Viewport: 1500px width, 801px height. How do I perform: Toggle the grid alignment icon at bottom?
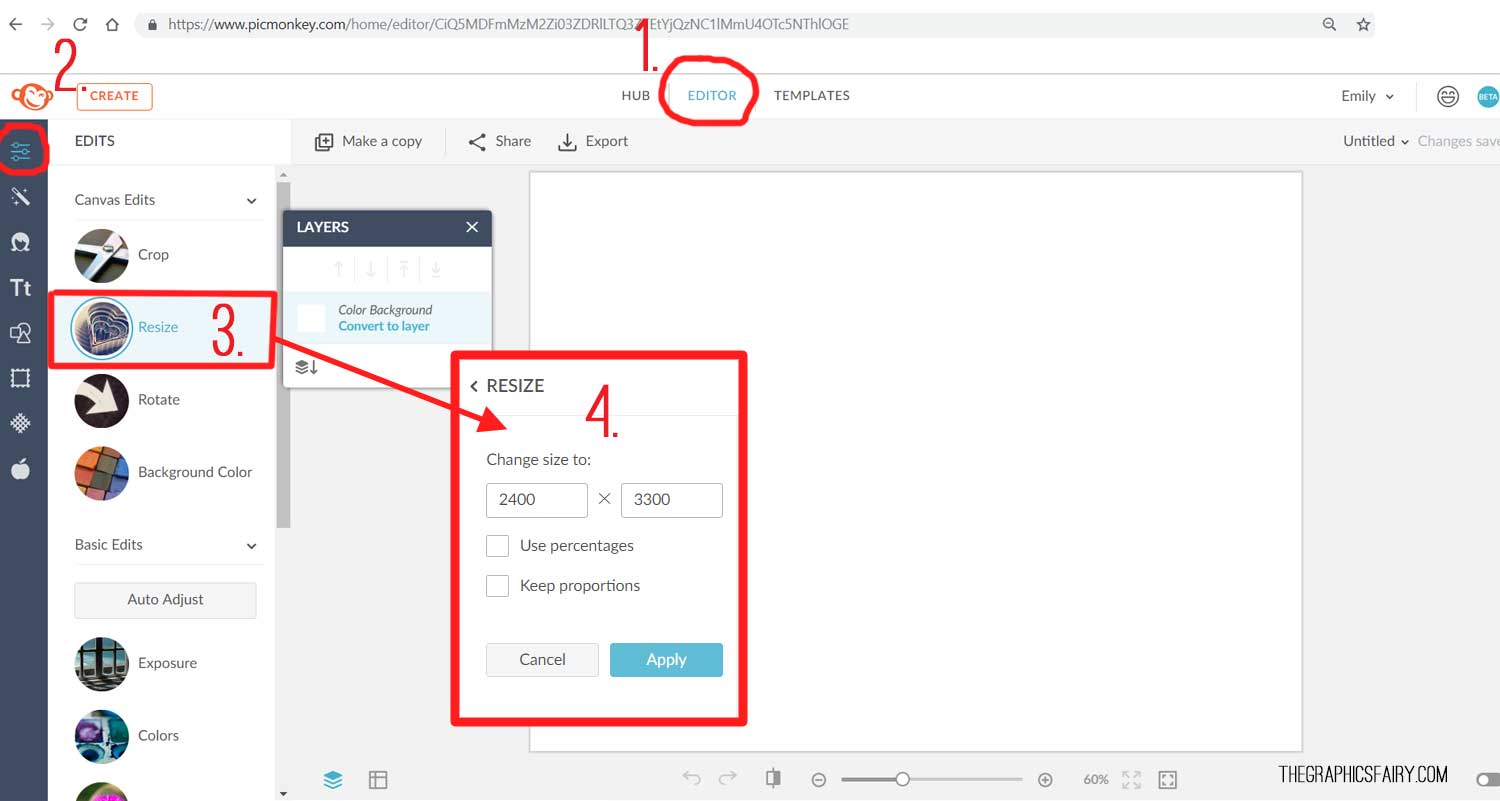click(x=378, y=780)
